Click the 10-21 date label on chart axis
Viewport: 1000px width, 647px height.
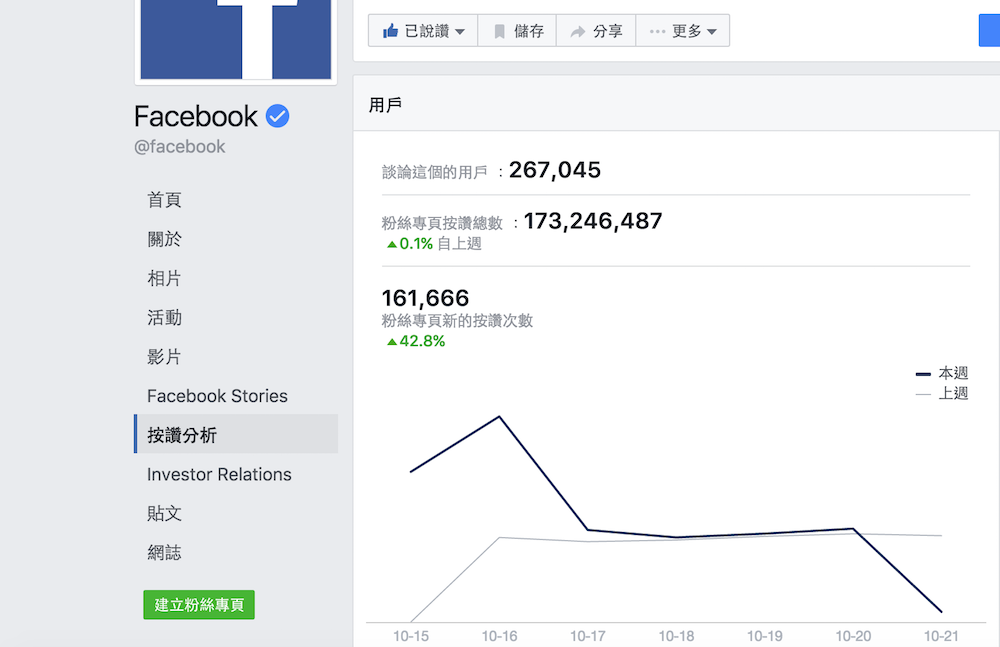941,636
